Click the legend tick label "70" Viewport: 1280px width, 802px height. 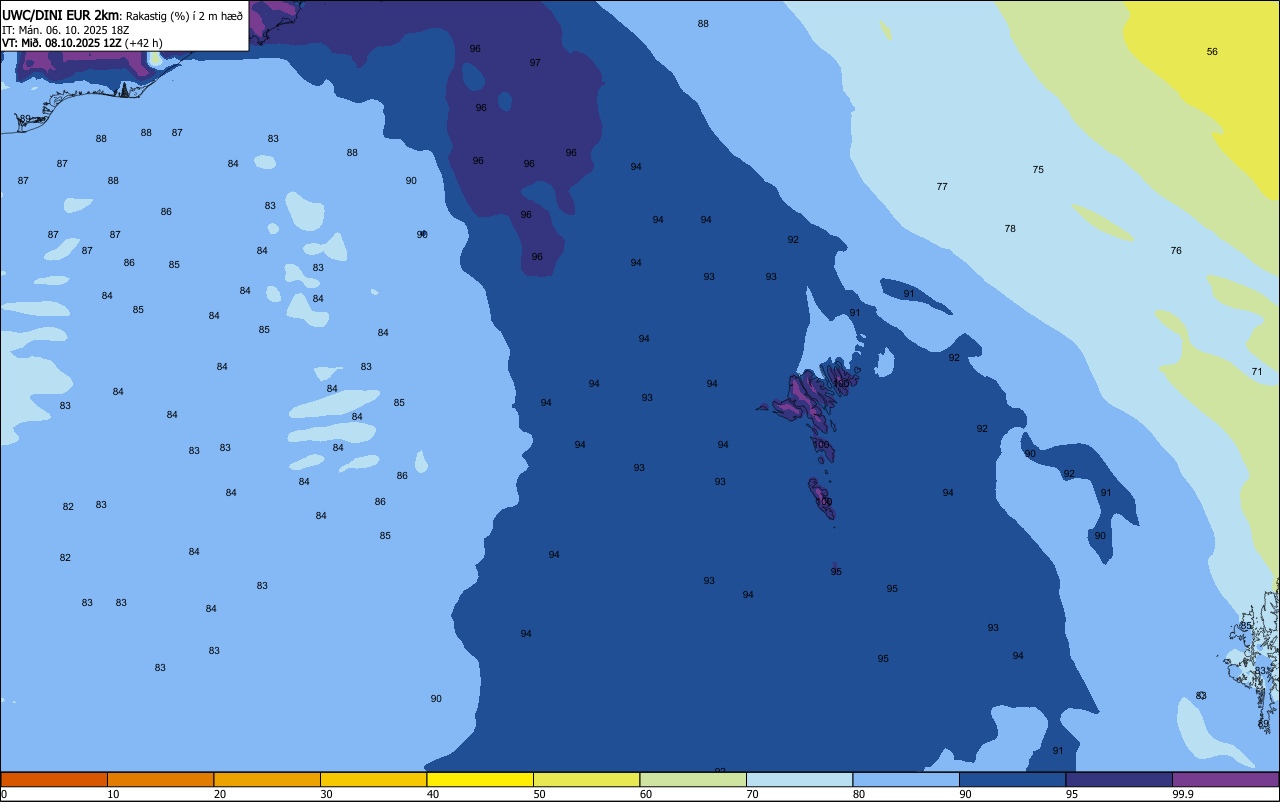pos(752,794)
